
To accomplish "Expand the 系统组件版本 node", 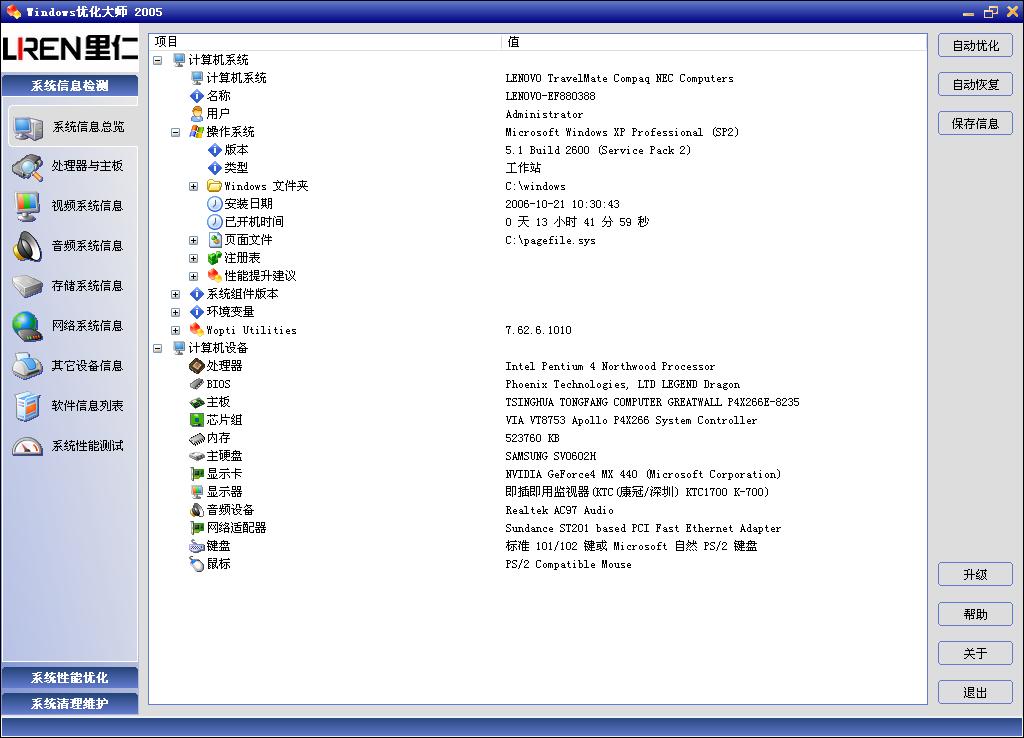I will [x=175, y=295].
